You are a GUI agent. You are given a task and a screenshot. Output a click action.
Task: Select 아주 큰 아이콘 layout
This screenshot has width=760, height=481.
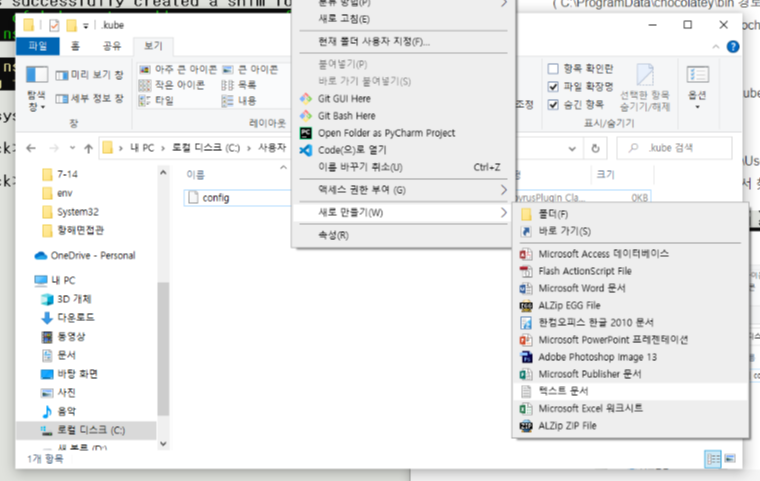[x=177, y=69]
